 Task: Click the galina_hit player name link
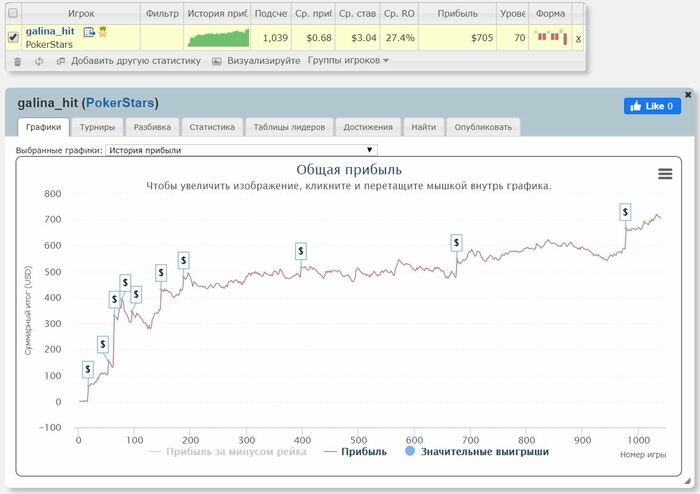coord(50,31)
